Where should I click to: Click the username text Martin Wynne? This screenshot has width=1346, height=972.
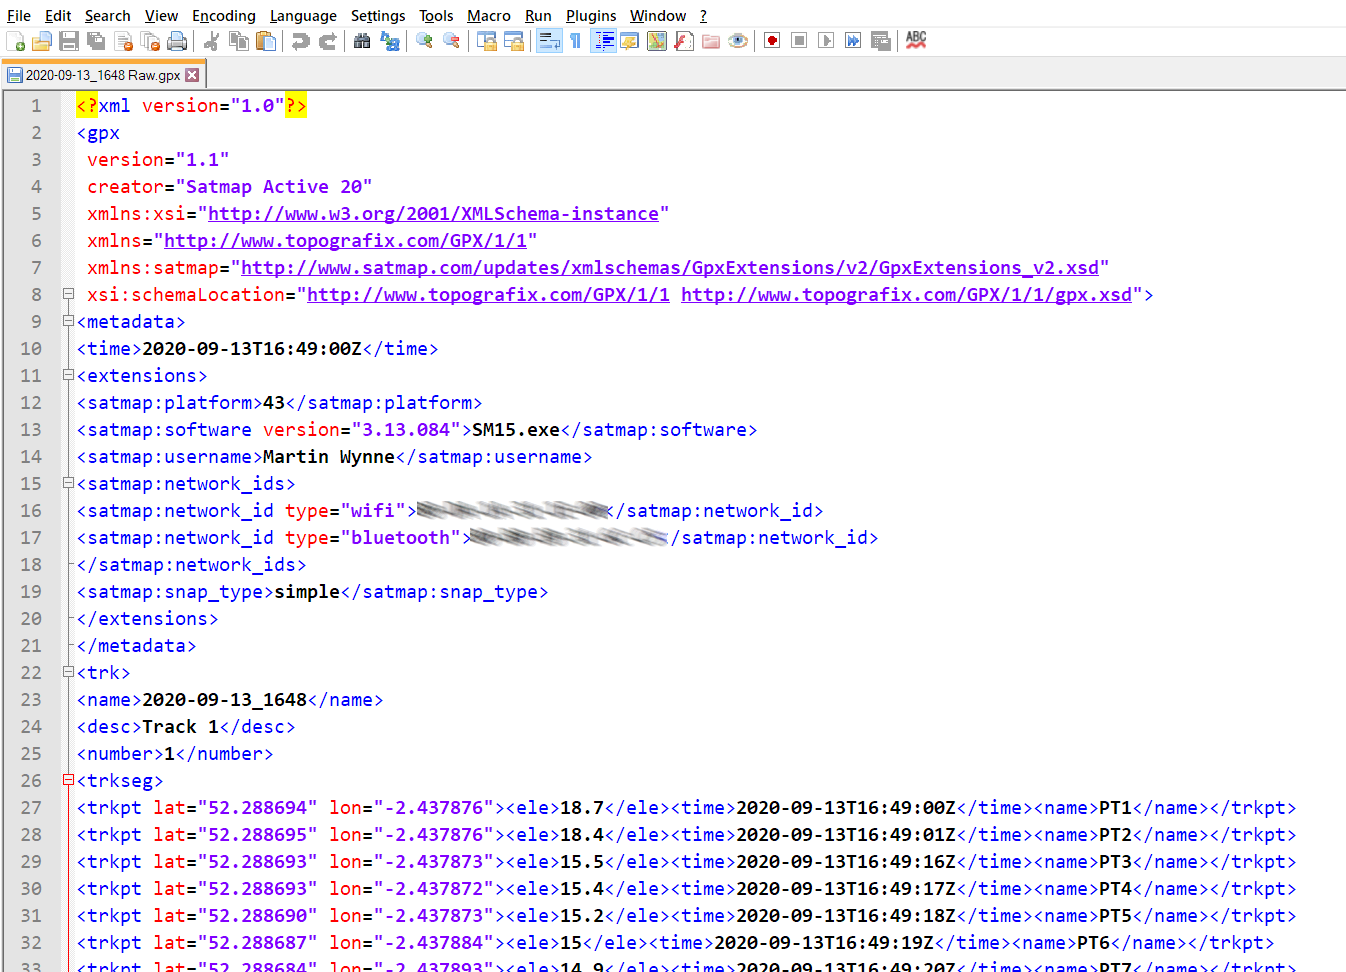coord(329,457)
